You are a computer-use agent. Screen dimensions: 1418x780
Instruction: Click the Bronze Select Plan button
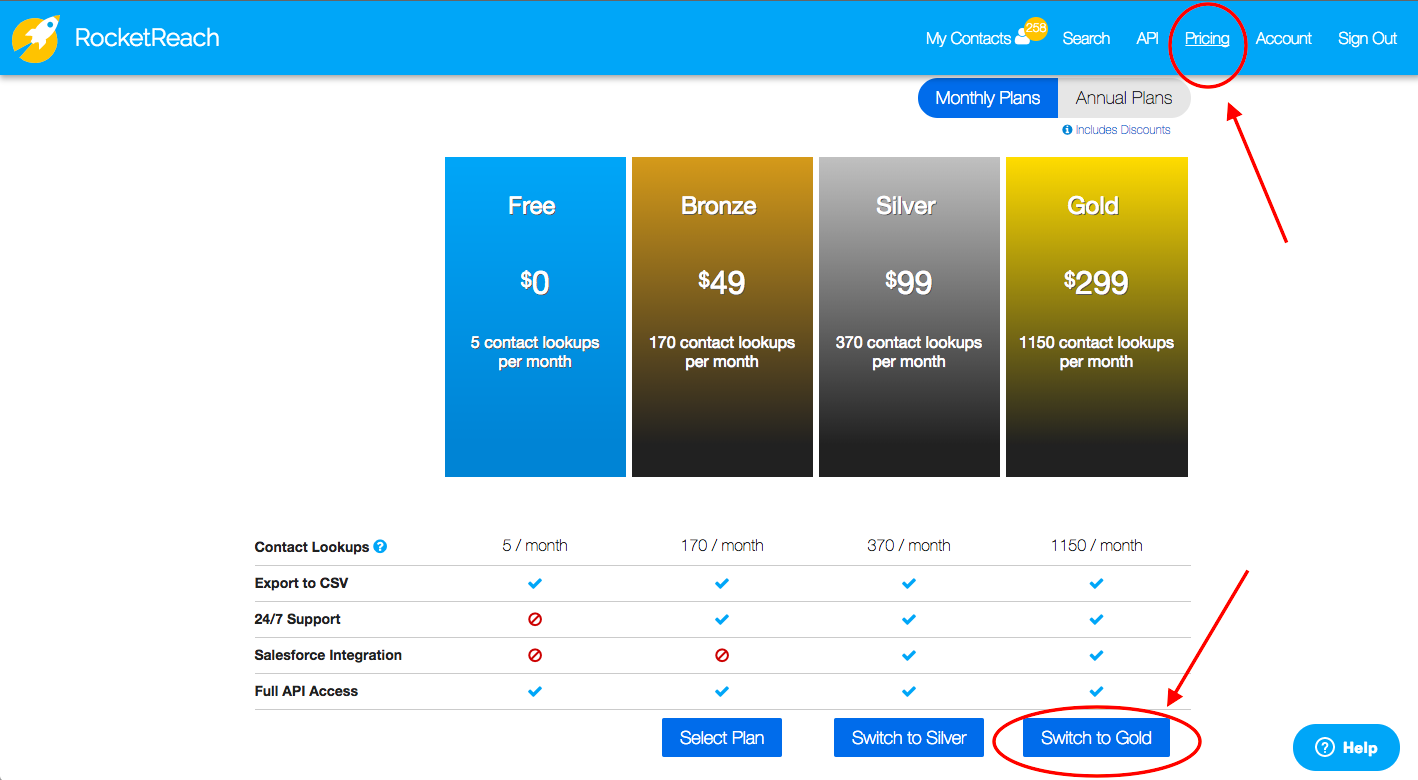[722, 738]
